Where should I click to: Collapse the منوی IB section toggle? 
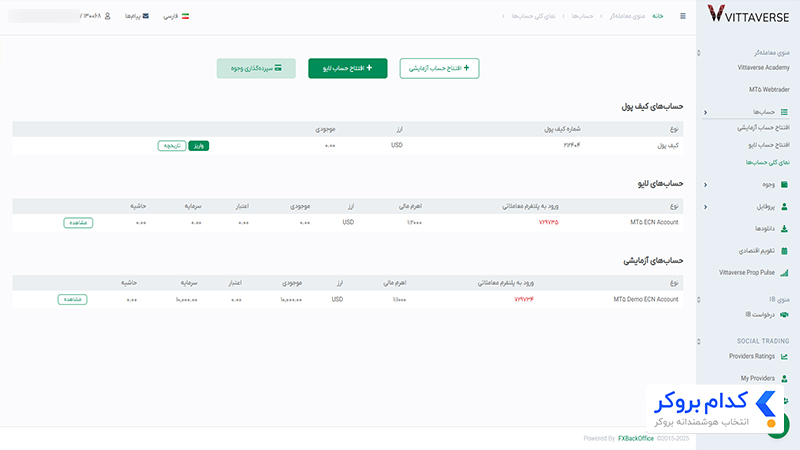[698, 299]
